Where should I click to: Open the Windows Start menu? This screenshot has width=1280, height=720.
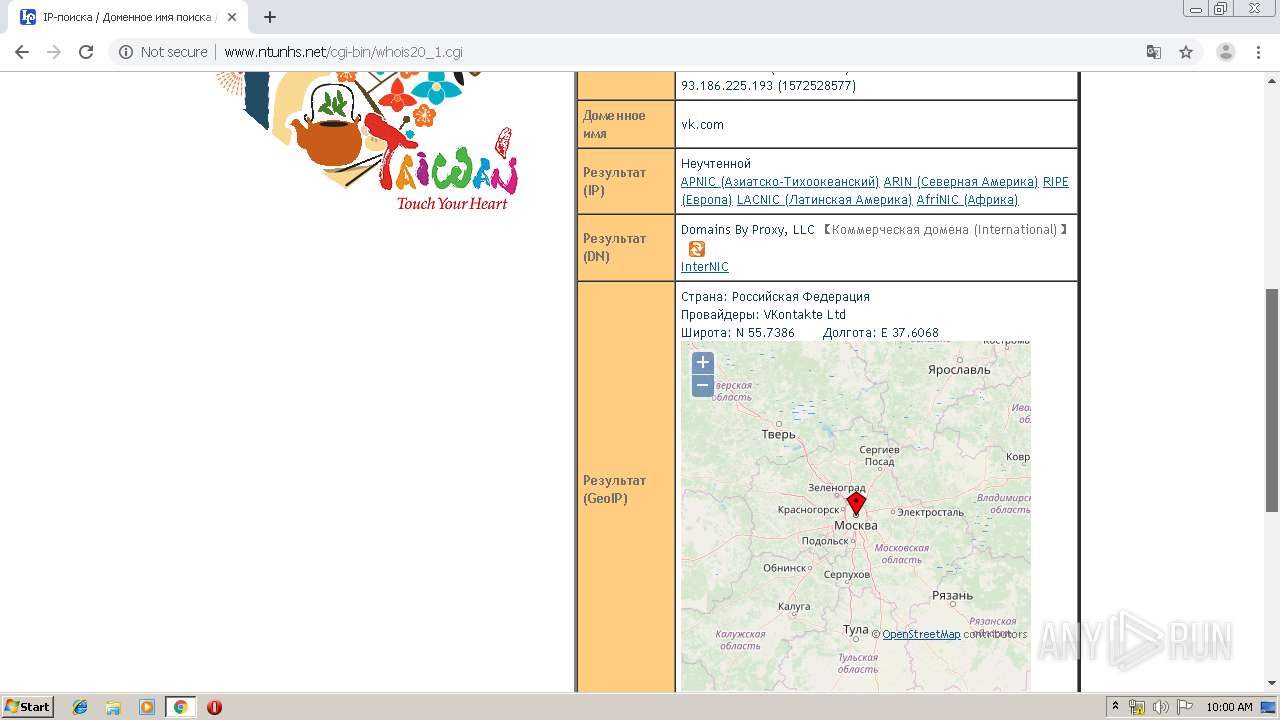[x=27, y=707]
